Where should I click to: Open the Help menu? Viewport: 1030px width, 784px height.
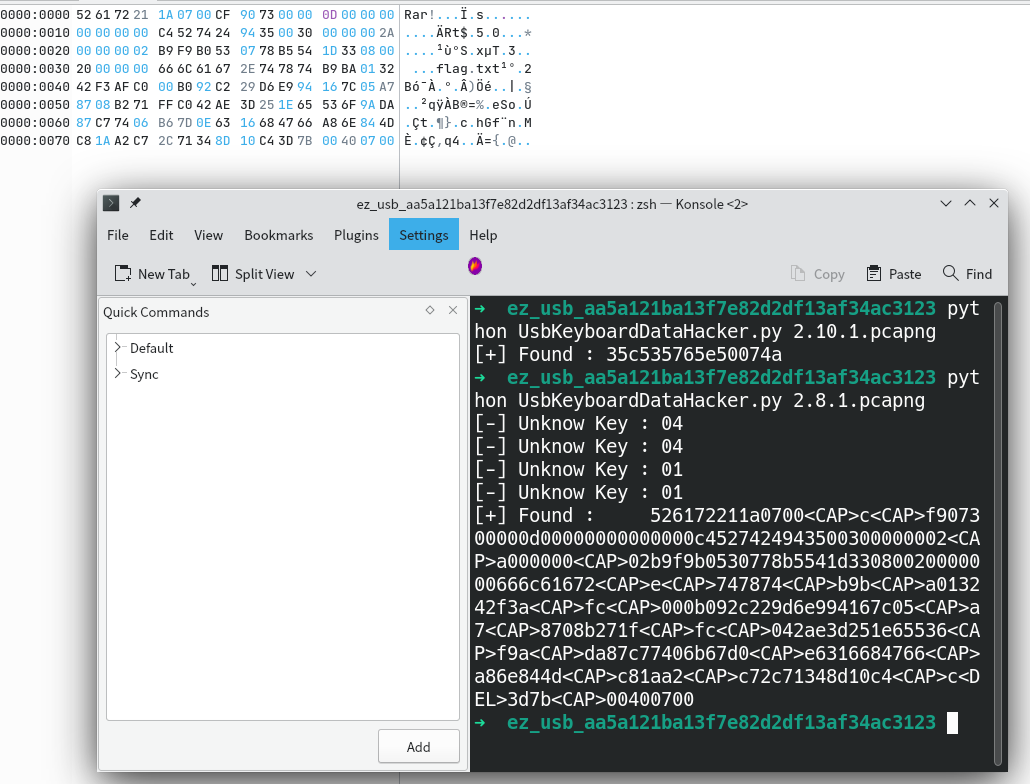pyautogui.click(x=483, y=235)
